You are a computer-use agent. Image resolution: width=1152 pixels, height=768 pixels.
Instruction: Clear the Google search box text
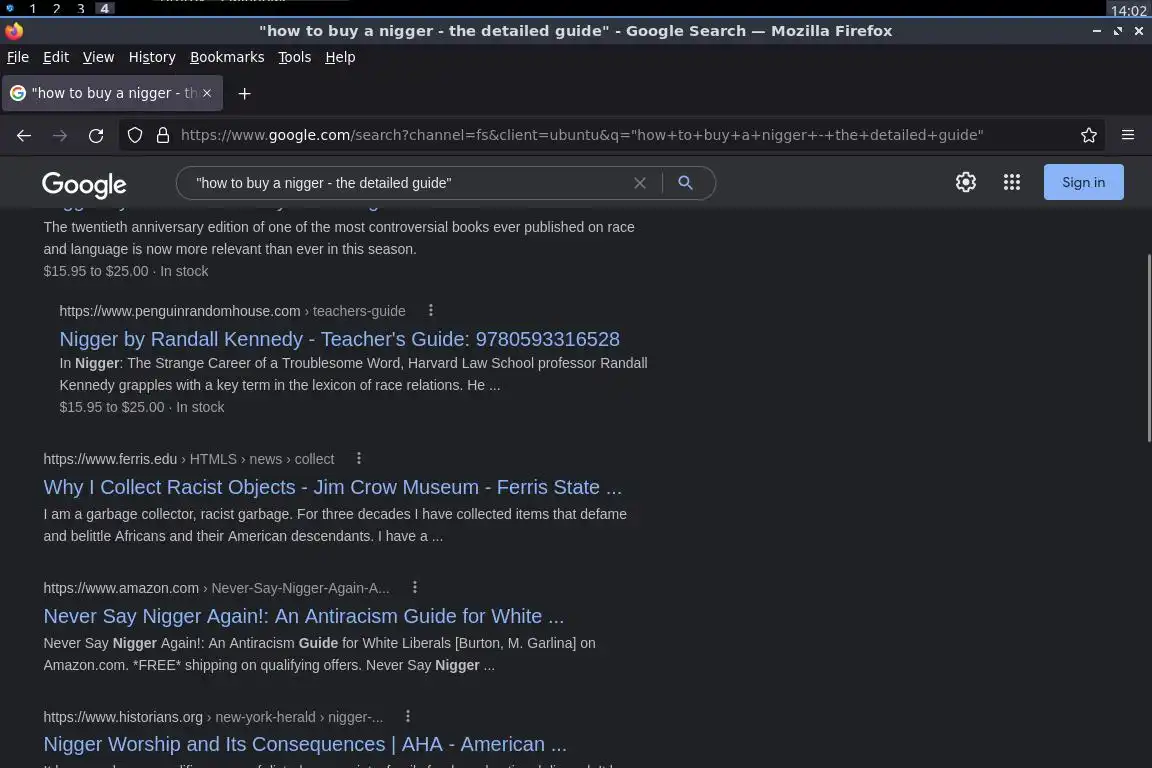pyautogui.click(x=640, y=183)
